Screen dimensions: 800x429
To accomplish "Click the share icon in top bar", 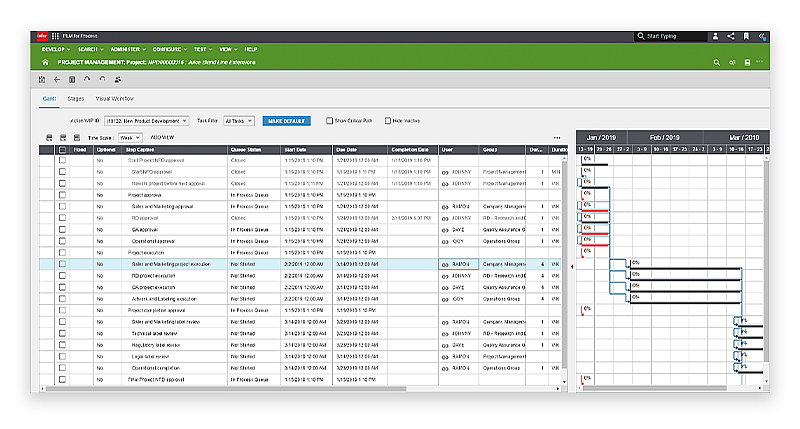I will point(731,36).
